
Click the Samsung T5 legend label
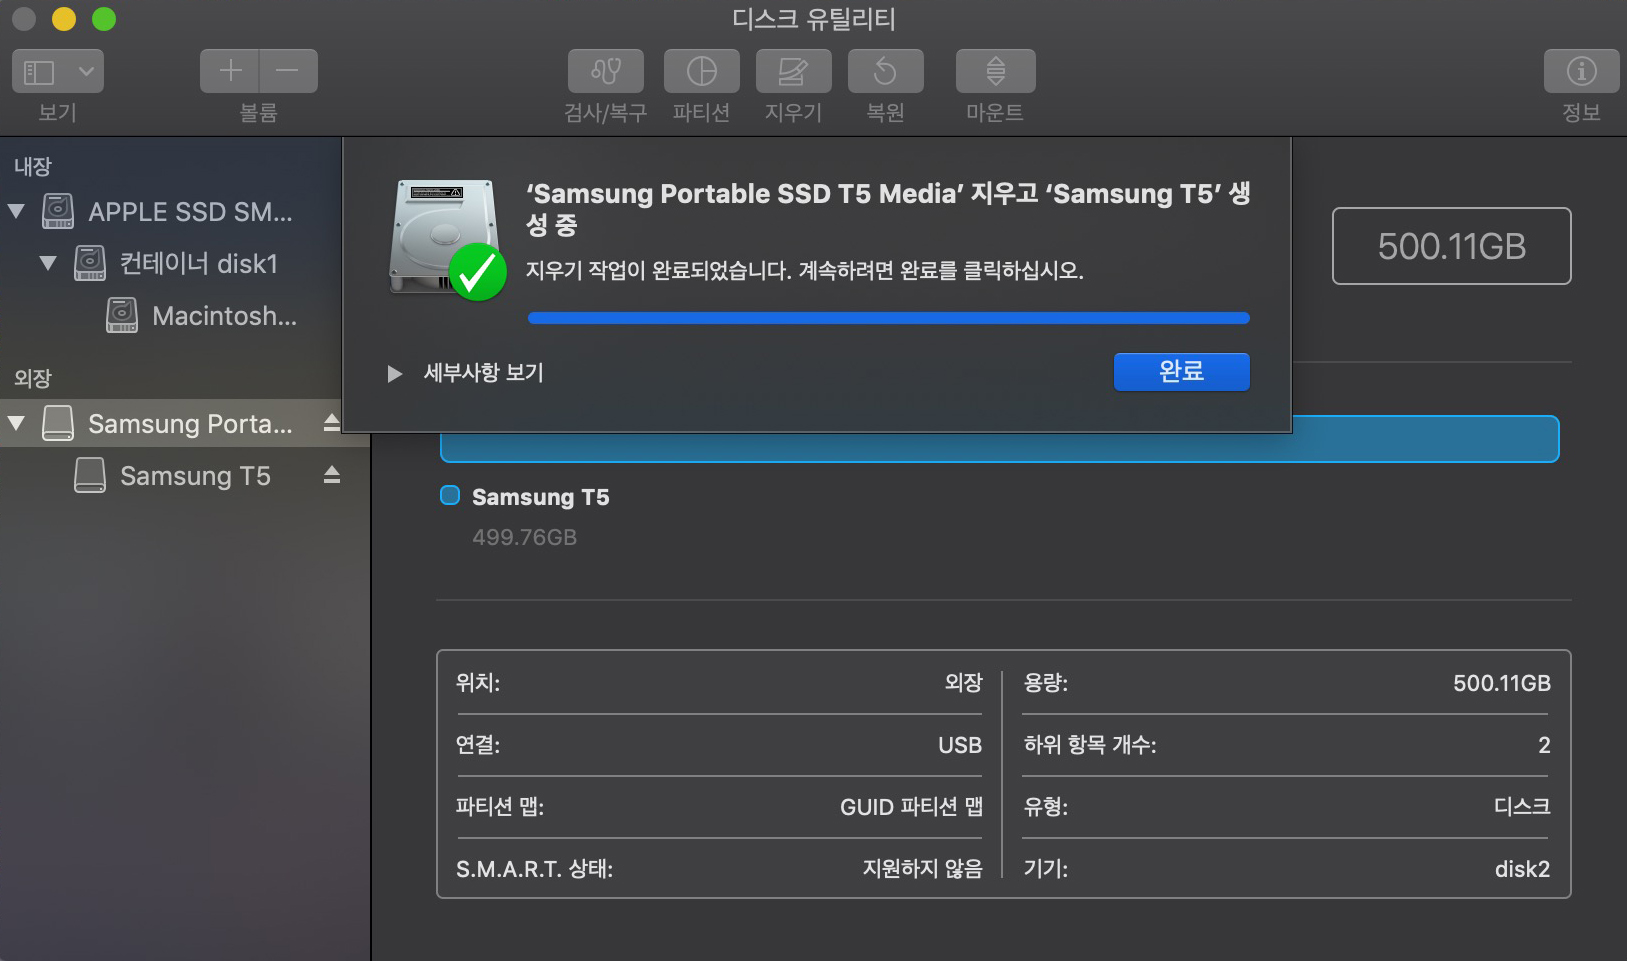pyautogui.click(x=540, y=497)
